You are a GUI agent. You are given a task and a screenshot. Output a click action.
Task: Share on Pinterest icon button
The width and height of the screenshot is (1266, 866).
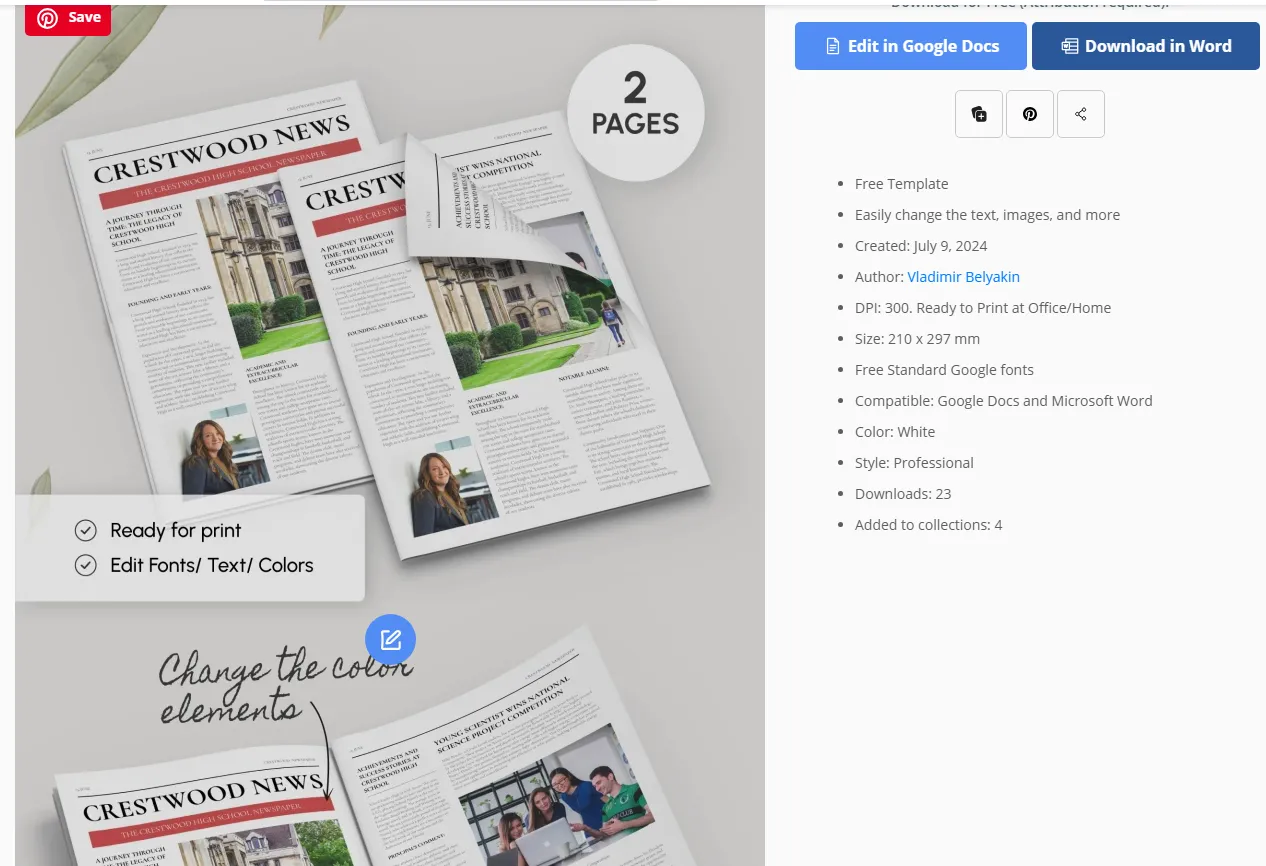tap(1030, 114)
